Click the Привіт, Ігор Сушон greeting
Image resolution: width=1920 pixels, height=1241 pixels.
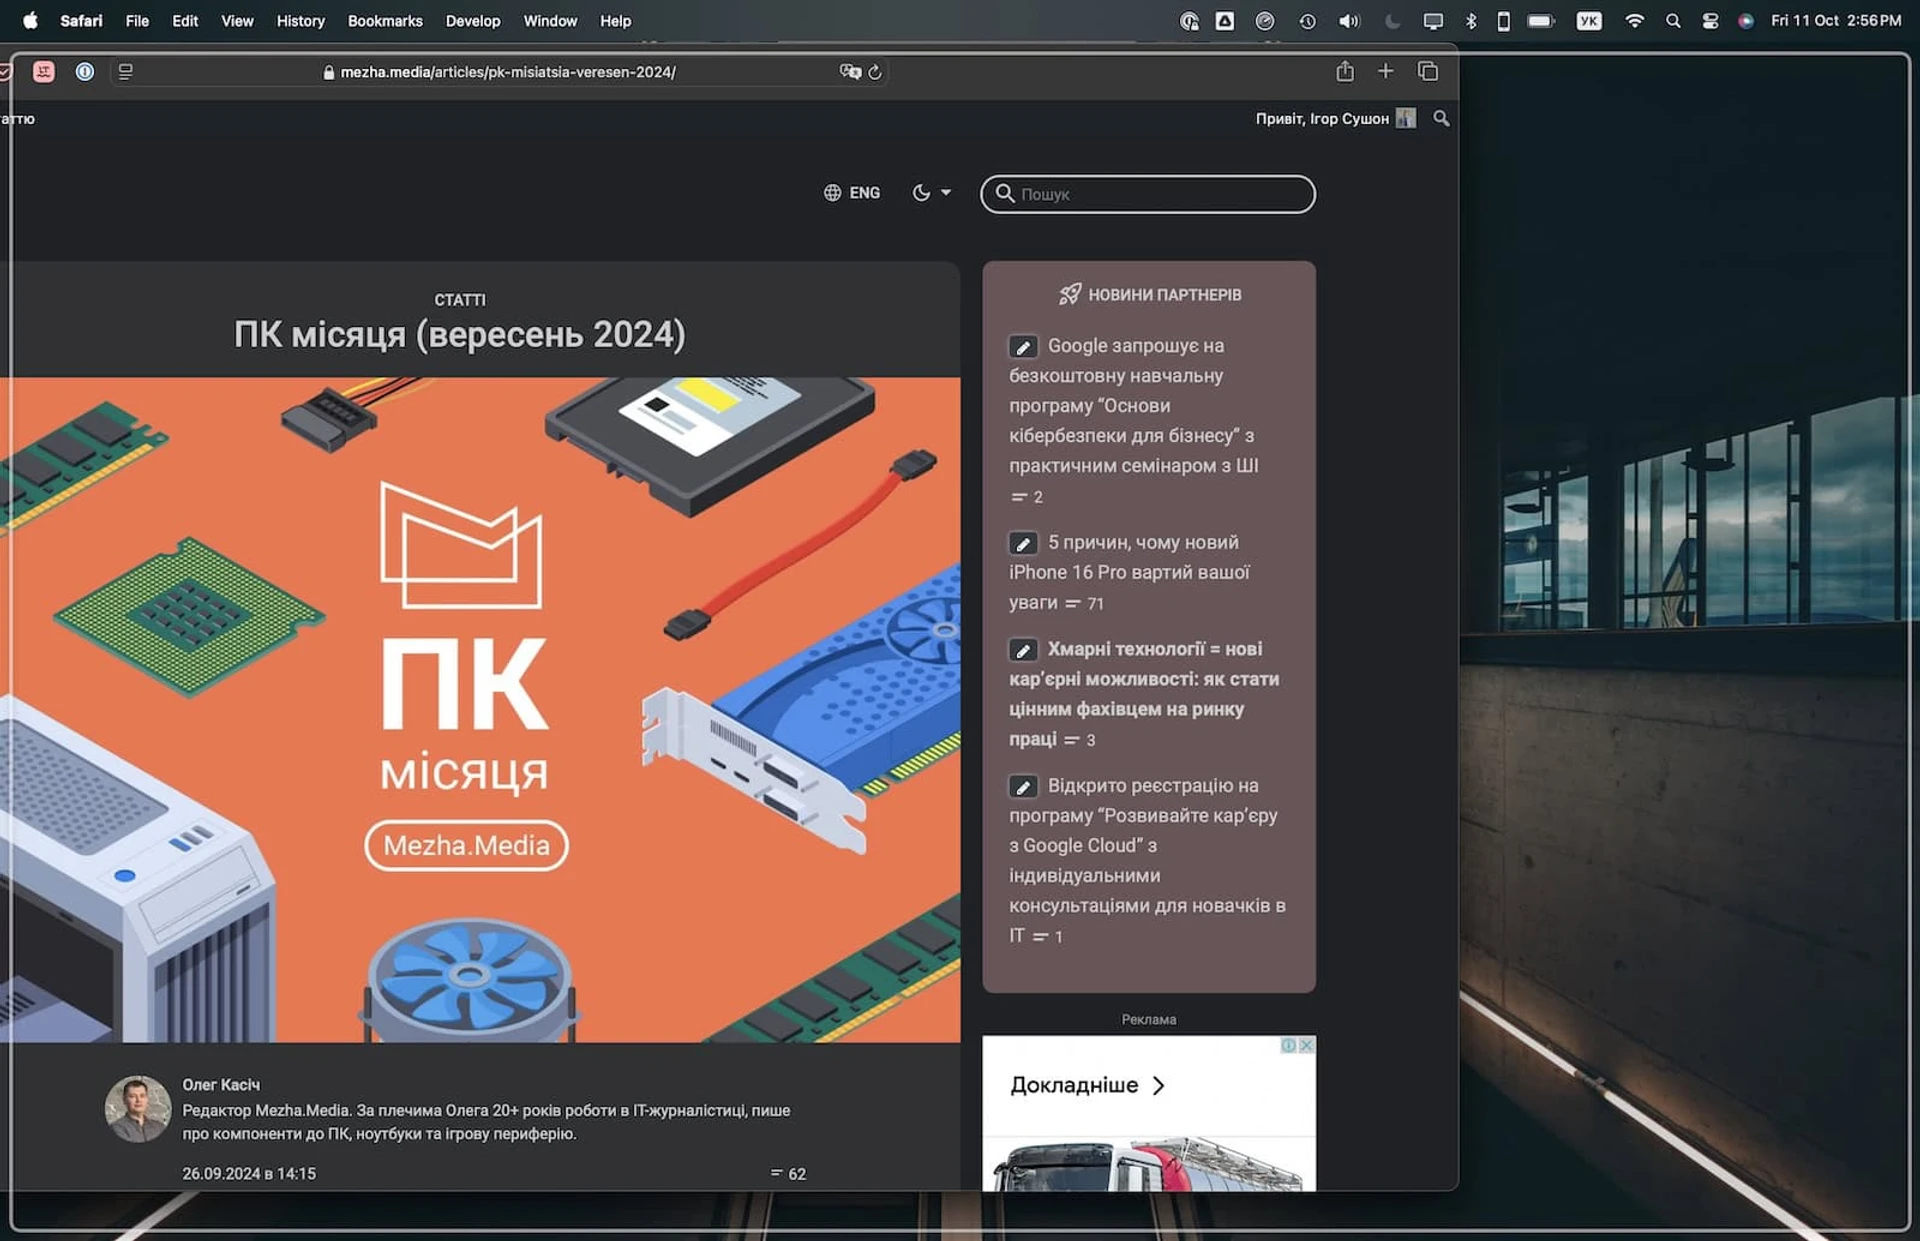(x=1322, y=118)
